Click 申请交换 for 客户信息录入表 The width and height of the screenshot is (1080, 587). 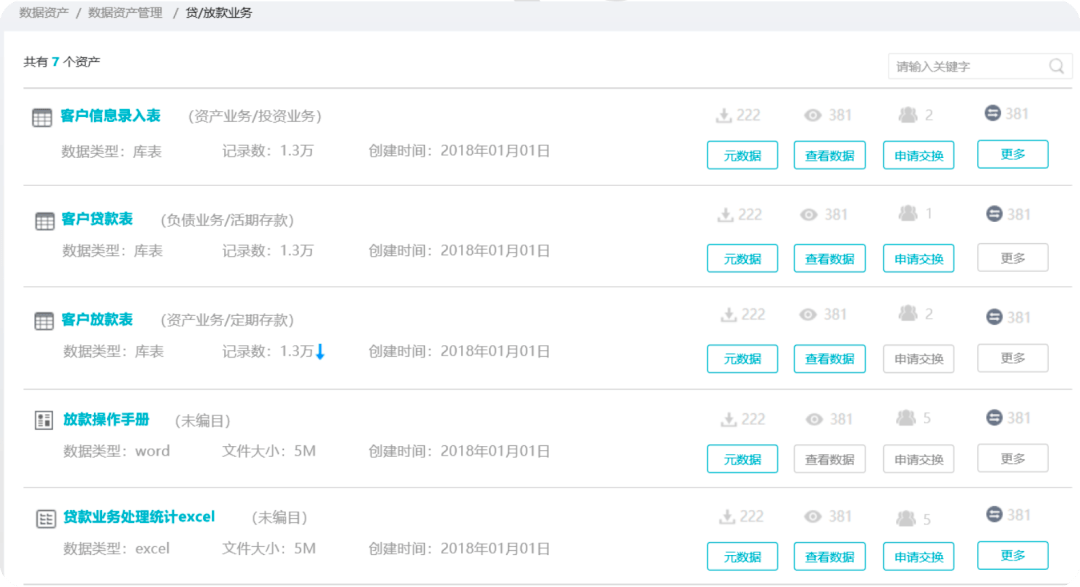tap(918, 155)
